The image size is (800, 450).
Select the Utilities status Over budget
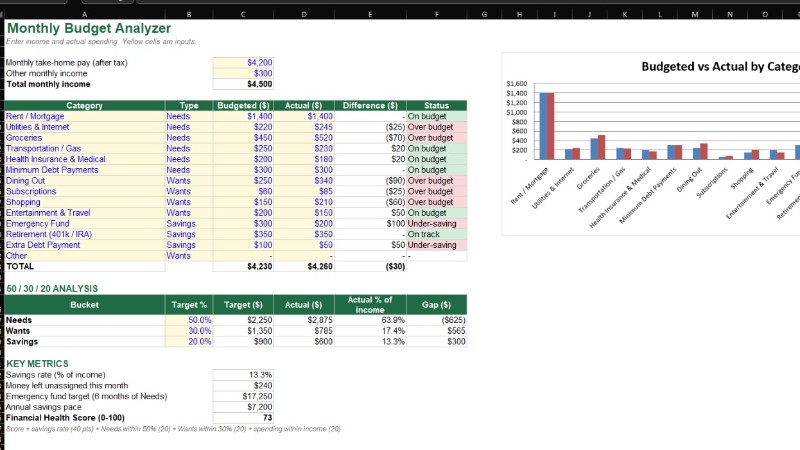[x=436, y=127]
